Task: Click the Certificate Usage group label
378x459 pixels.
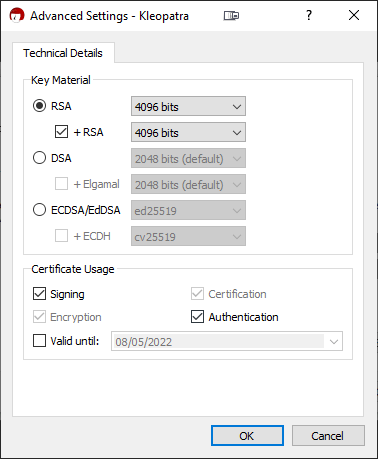Action: coord(73,269)
